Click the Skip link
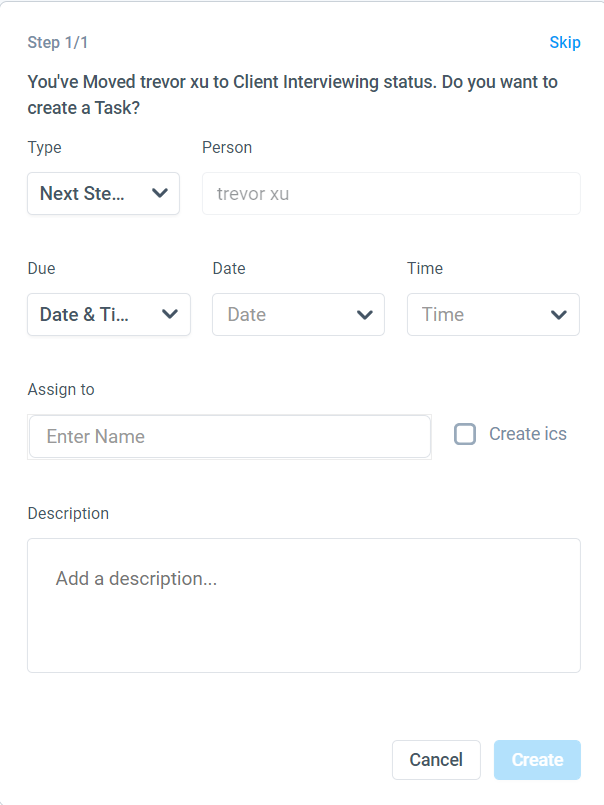This screenshot has width=604, height=805. click(565, 43)
